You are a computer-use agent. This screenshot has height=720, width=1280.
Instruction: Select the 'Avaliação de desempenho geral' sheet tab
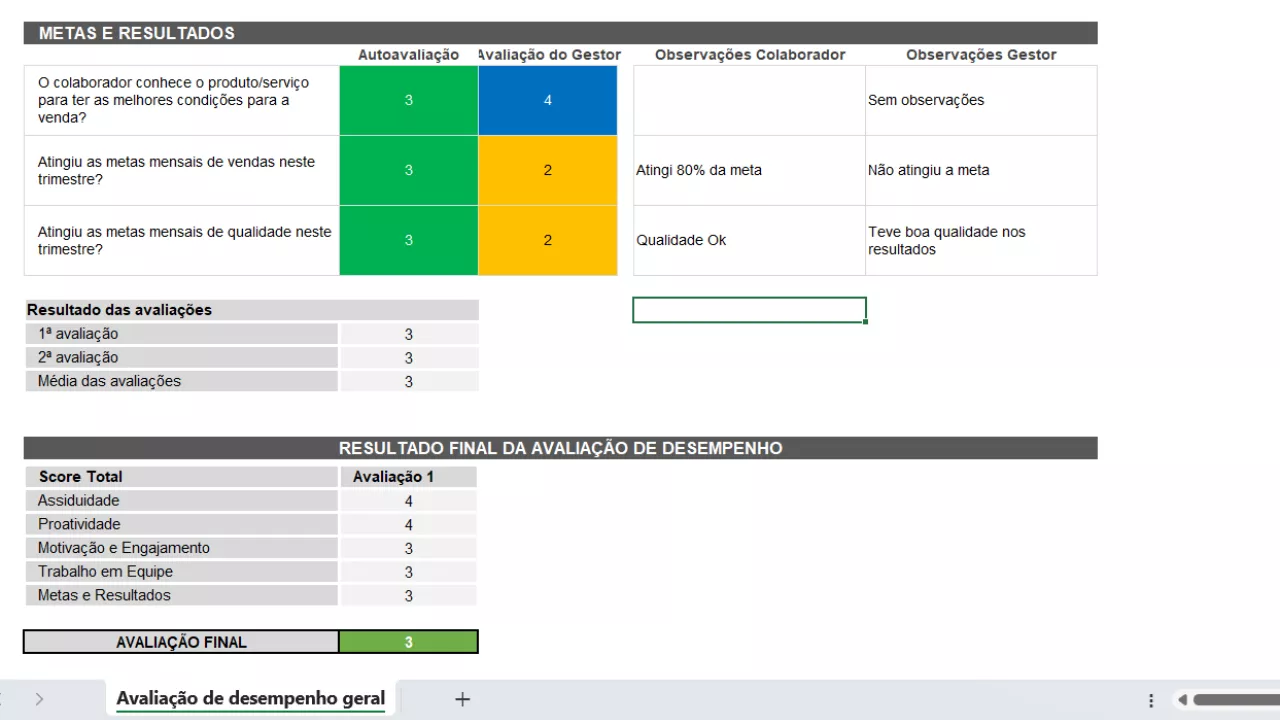click(x=250, y=698)
